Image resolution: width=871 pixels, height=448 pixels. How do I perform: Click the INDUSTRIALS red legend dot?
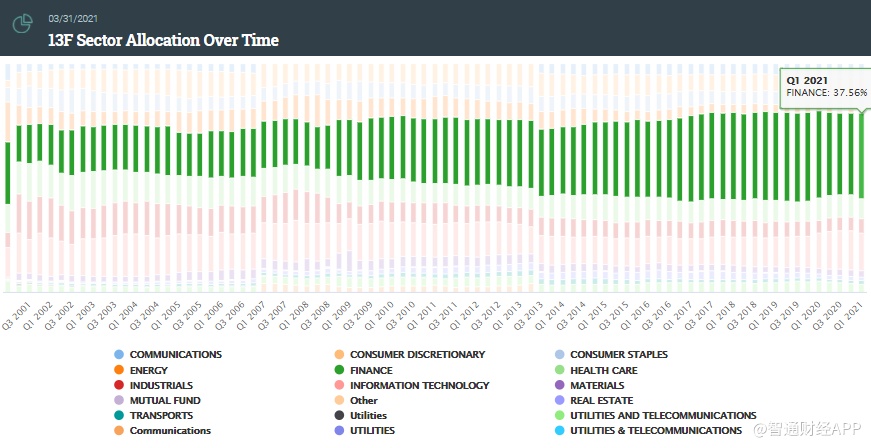pyautogui.click(x=118, y=385)
